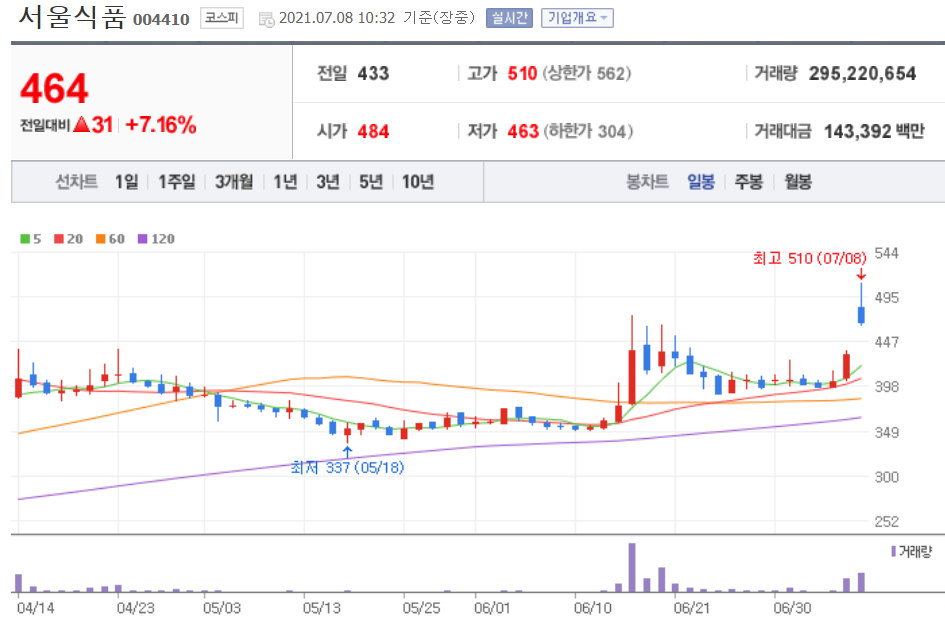Select the 10년 line chart tab
This screenshot has width=945, height=636.
418,181
